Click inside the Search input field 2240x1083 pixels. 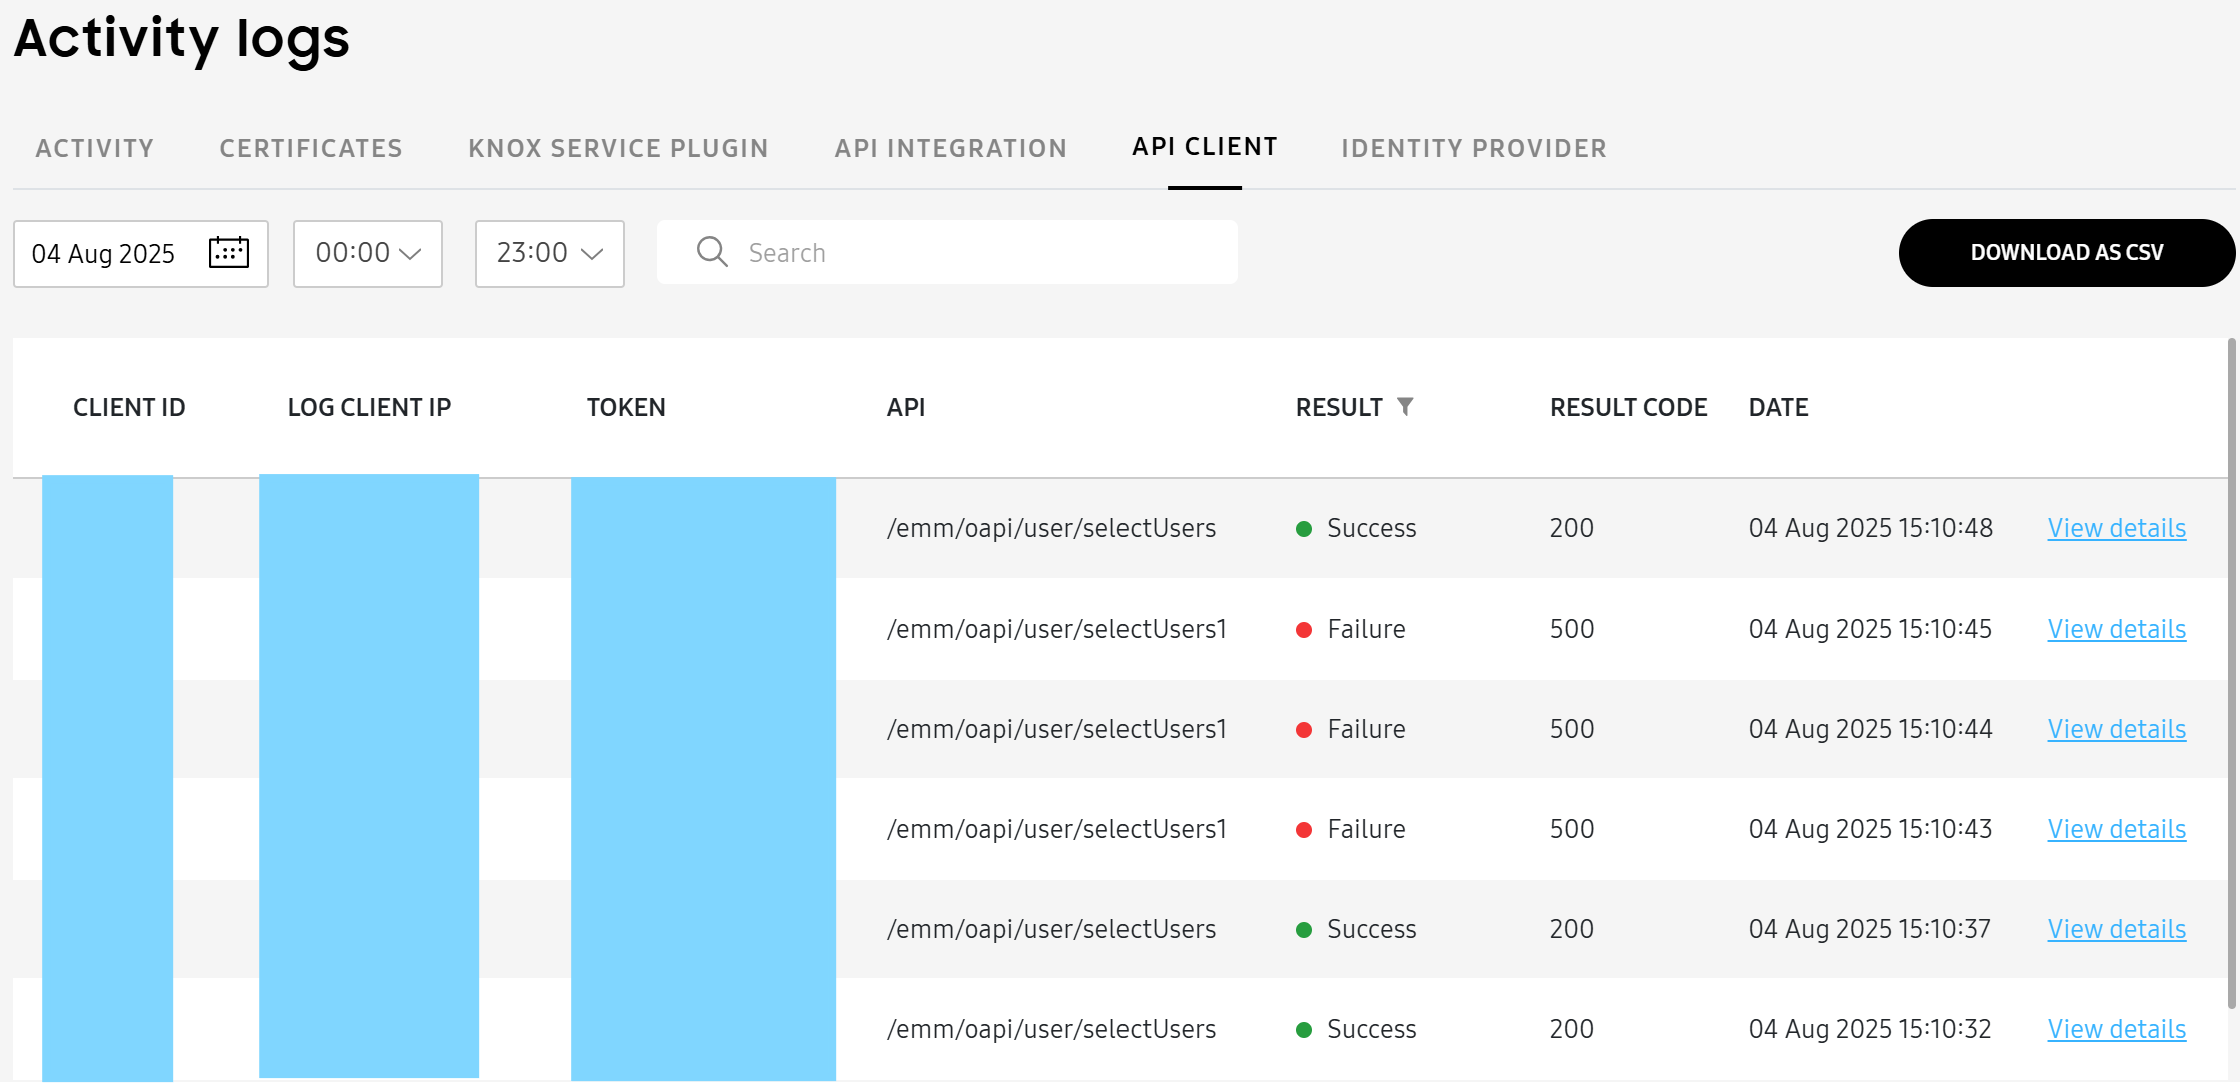point(950,252)
